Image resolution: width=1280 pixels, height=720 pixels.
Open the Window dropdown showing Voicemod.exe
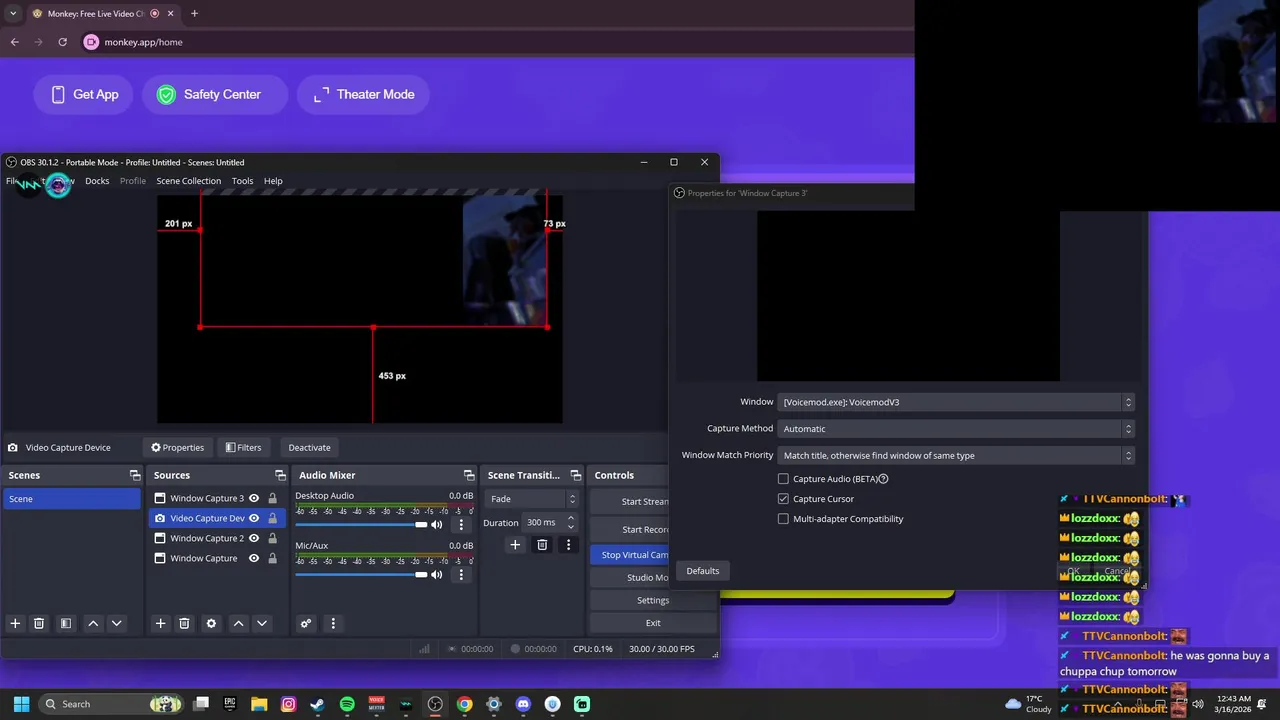pyautogui.click(x=956, y=402)
